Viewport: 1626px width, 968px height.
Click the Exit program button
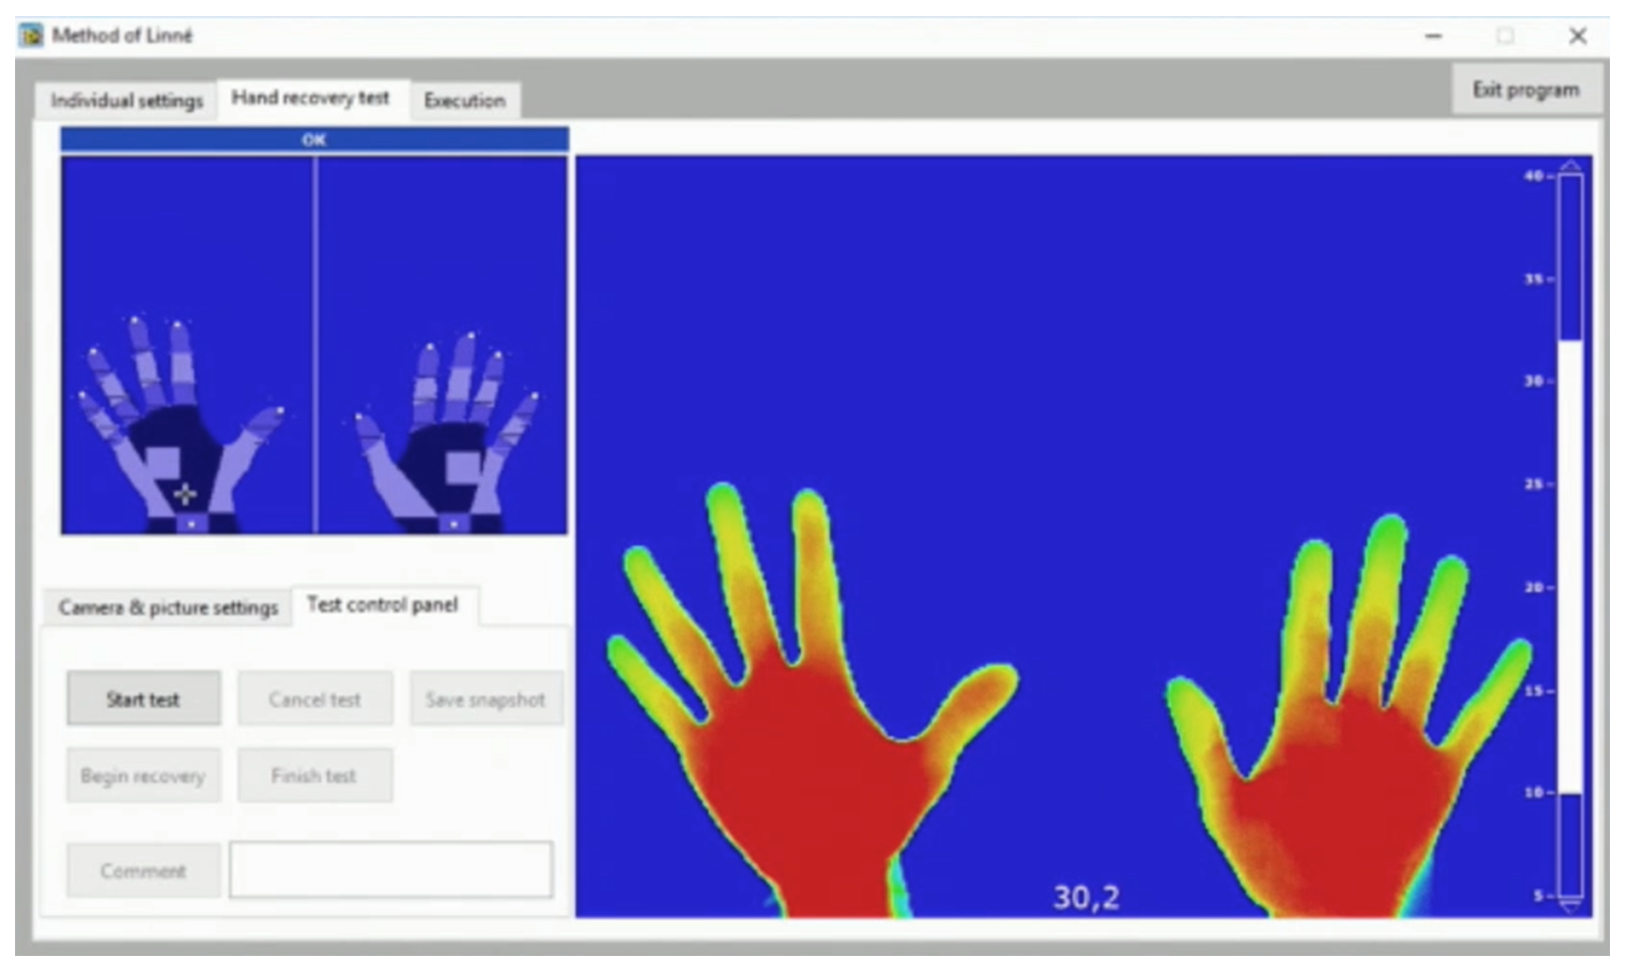tap(1525, 89)
